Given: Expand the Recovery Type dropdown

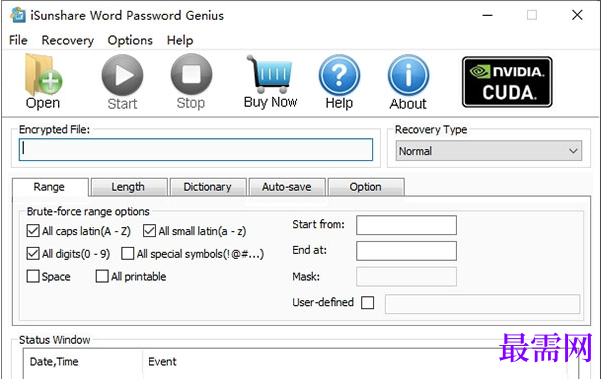Looking at the screenshot, I should (x=489, y=151).
